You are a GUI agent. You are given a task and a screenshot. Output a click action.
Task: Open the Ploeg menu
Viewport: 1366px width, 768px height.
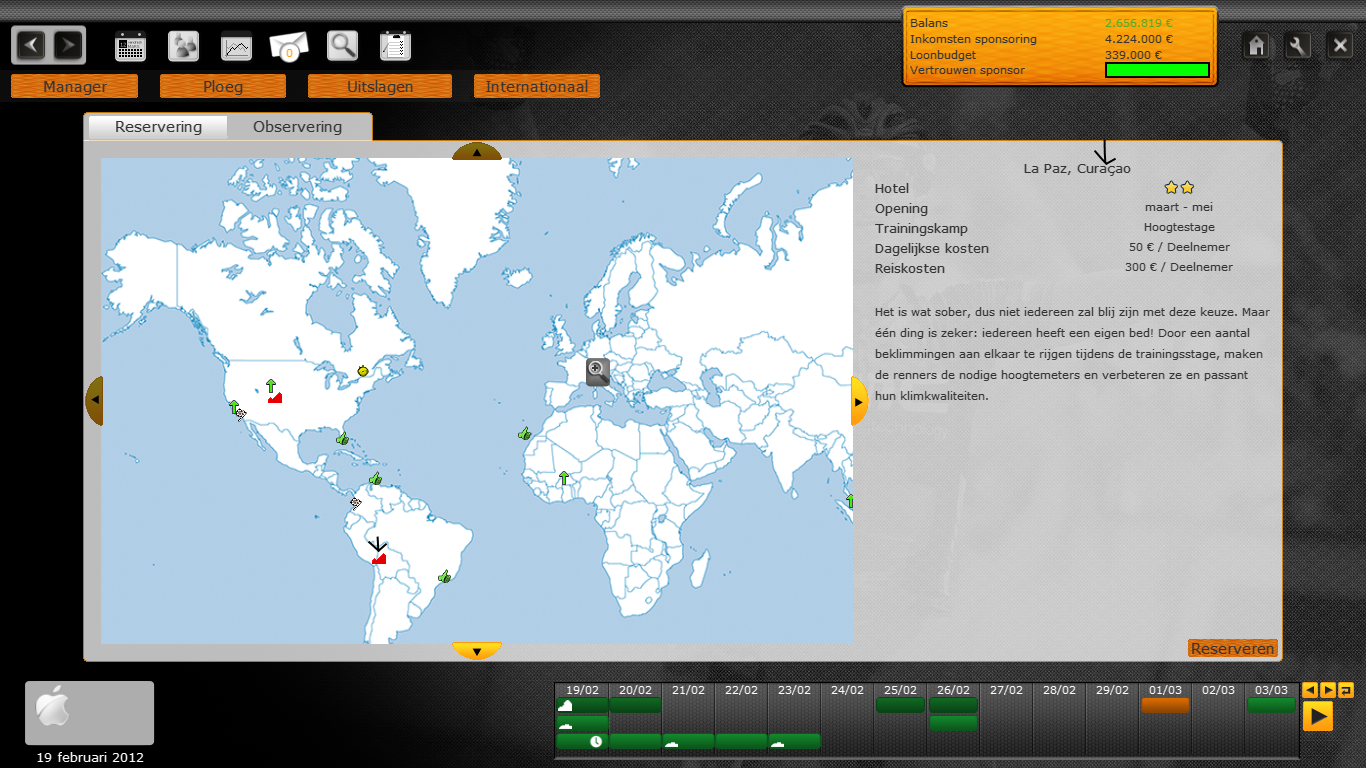[x=223, y=87]
